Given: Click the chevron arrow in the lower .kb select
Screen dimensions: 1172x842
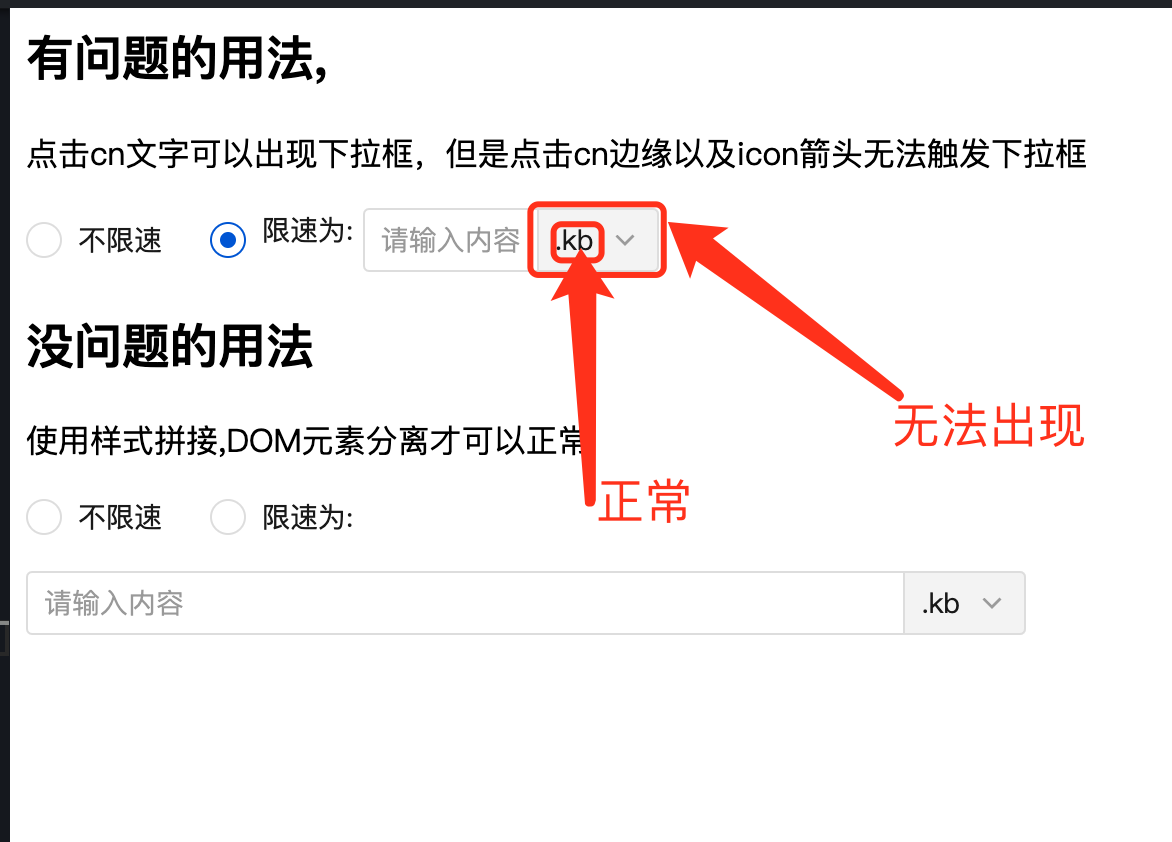Looking at the screenshot, I should (x=992, y=603).
